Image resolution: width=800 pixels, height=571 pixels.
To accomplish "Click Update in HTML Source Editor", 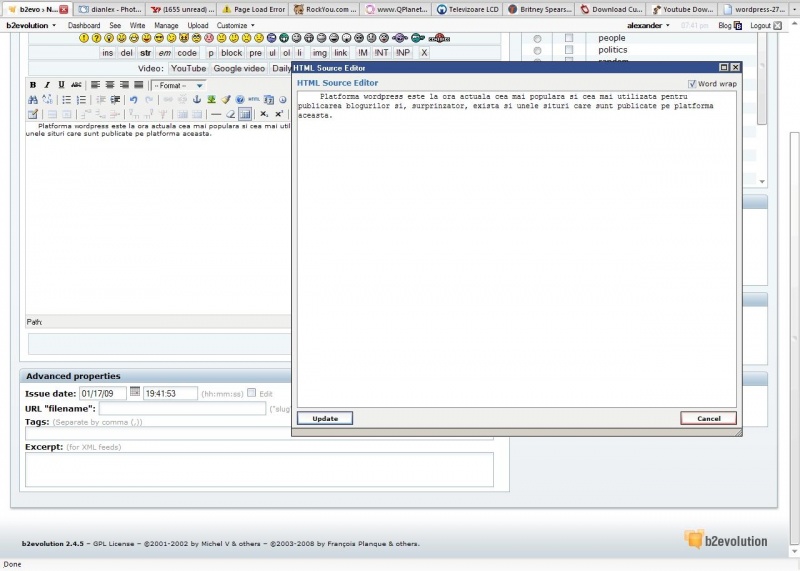I will (x=325, y=418).
